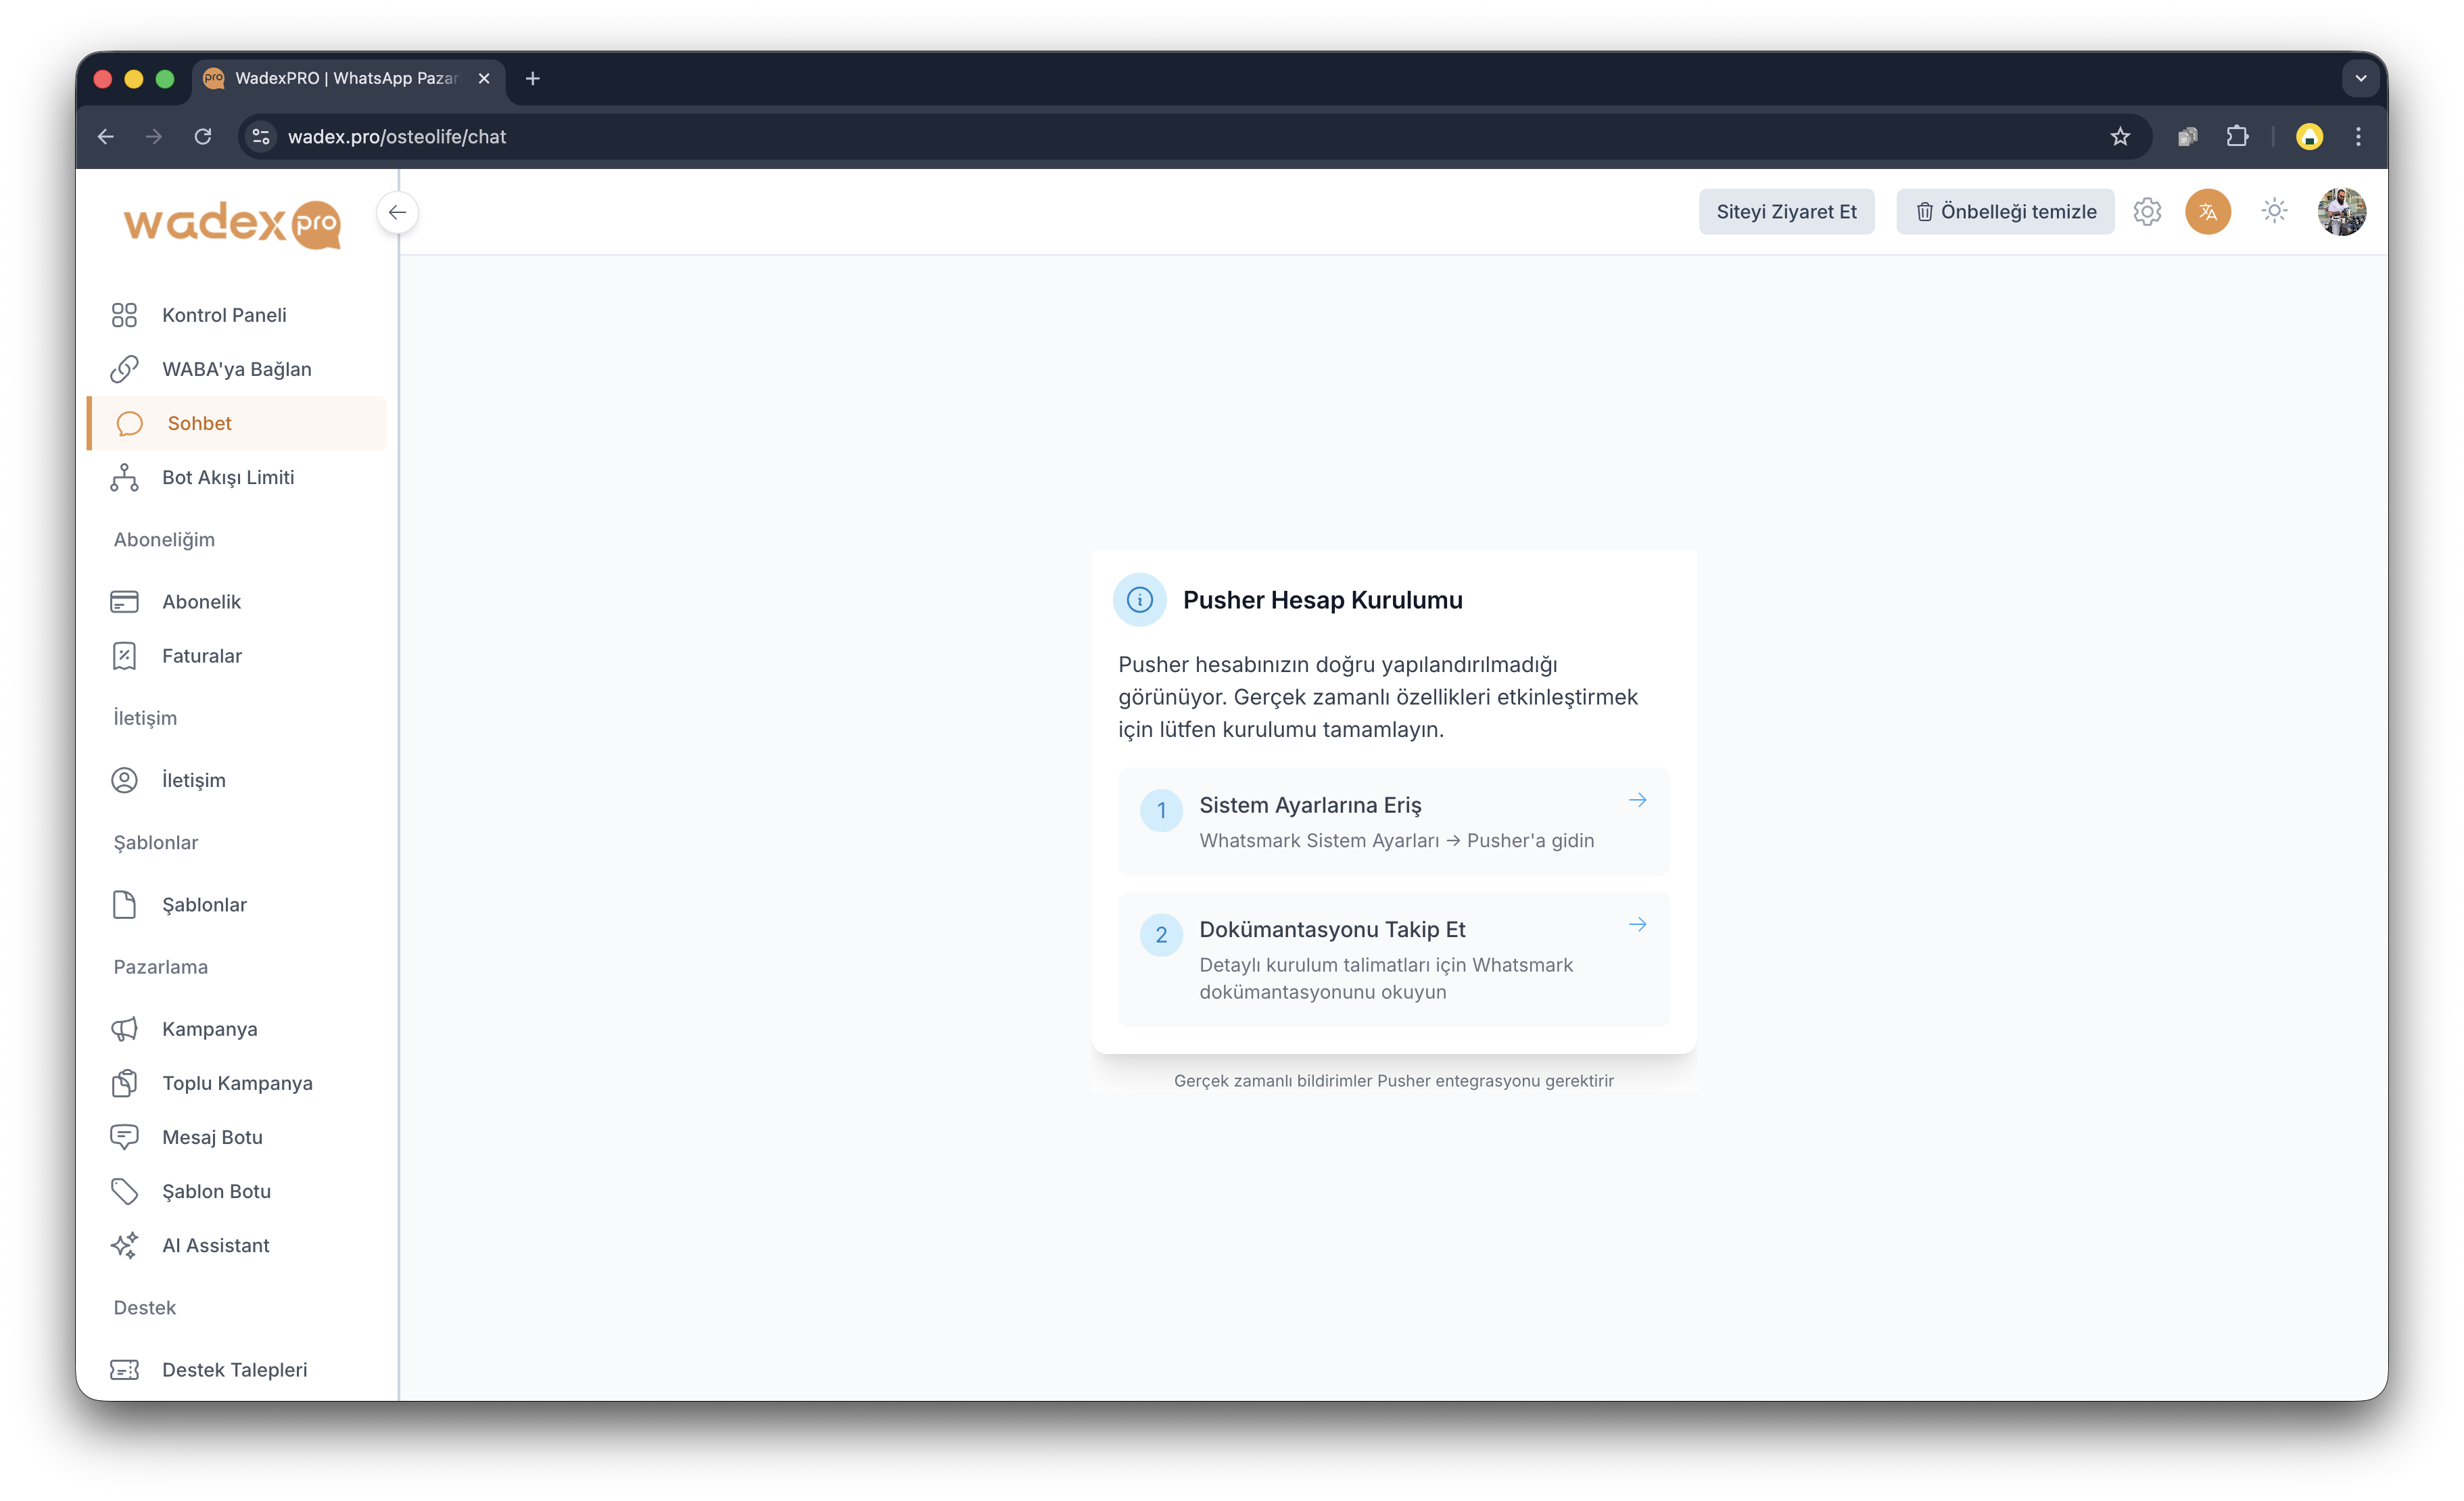The width and height of the screenshot is (2464, 1501).
Task: Collapse sidebar with the arrow button
Action: tap(397, 212)
